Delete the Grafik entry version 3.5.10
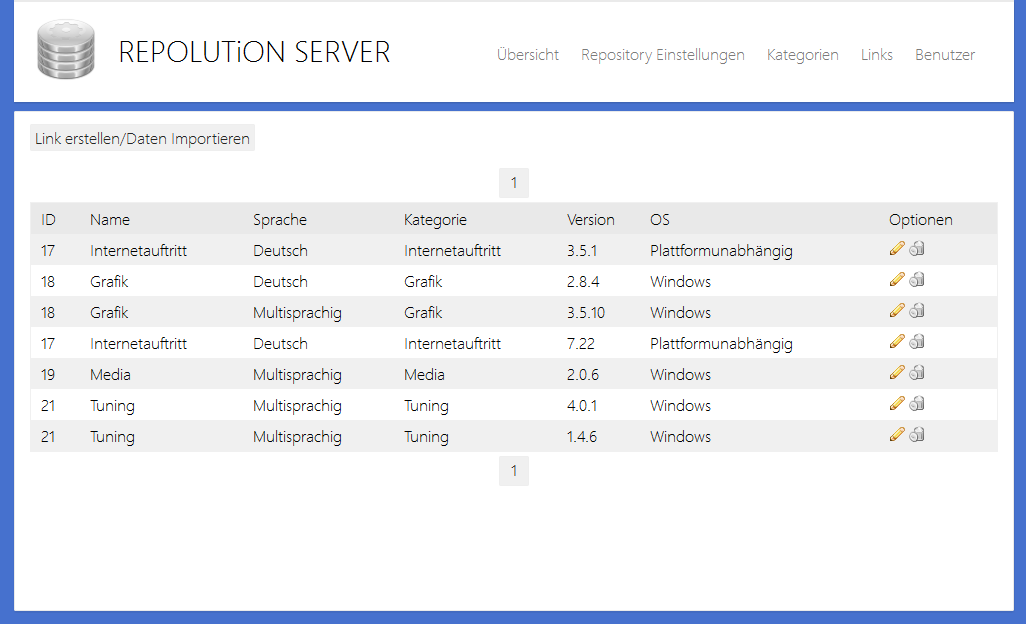 tap(917, 310)
